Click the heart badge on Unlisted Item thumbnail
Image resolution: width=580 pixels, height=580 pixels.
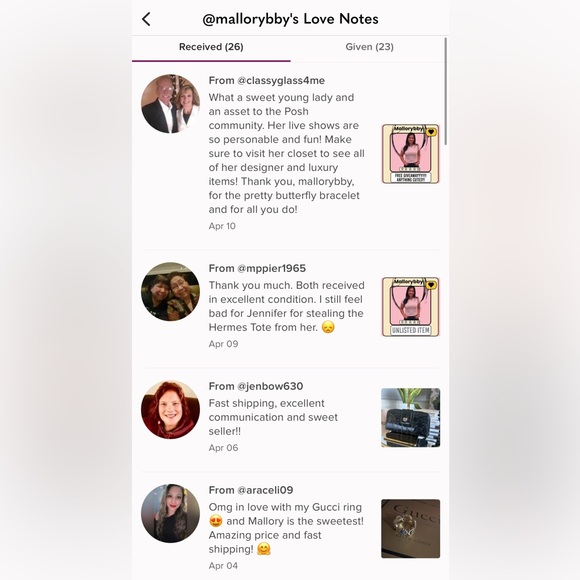[431, 285]
